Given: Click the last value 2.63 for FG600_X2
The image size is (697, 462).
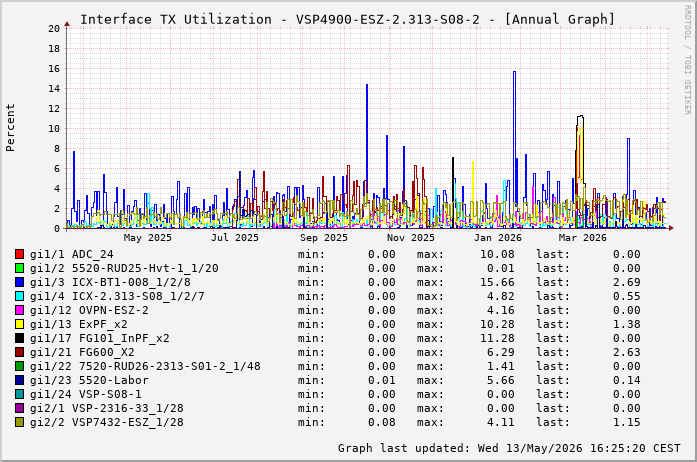Looking at the screenshot, I should tap(627, 352).
